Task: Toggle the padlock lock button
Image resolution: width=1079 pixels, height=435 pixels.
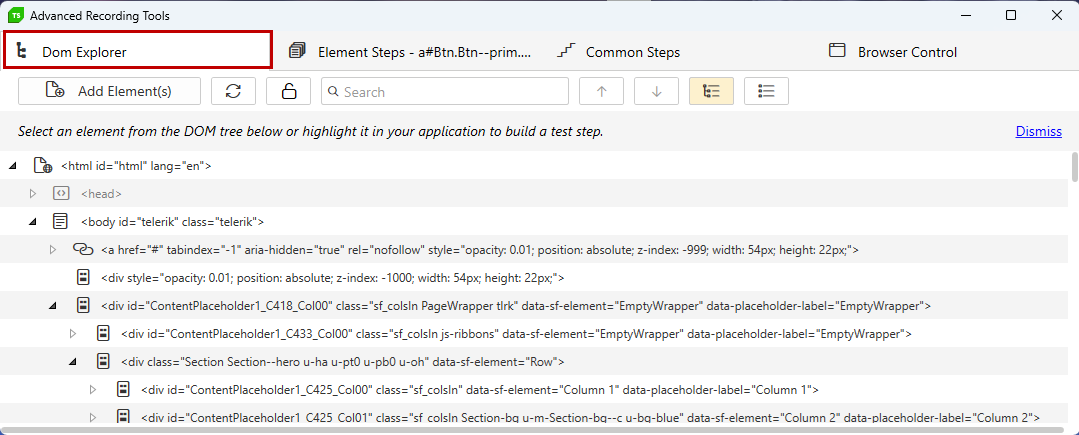Action: click(x=288, y=91)
